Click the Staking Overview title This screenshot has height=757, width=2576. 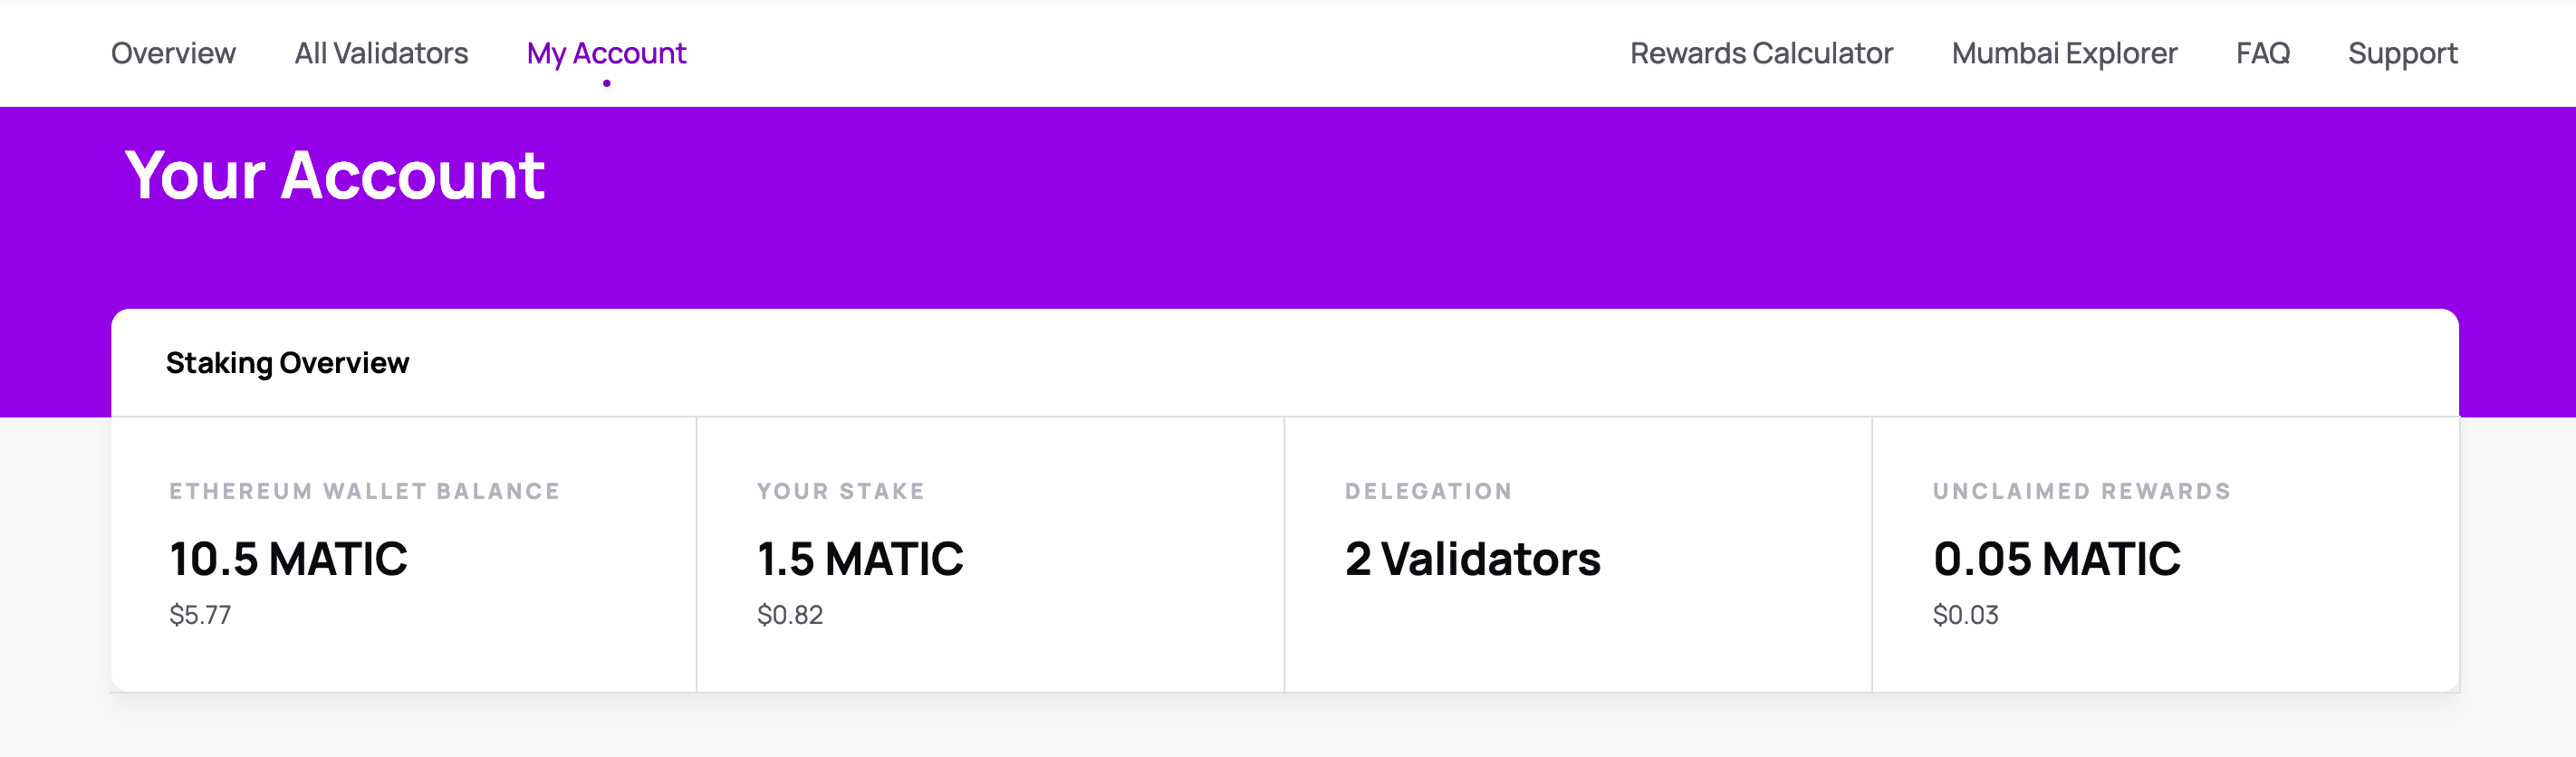[x=287, y=363]
